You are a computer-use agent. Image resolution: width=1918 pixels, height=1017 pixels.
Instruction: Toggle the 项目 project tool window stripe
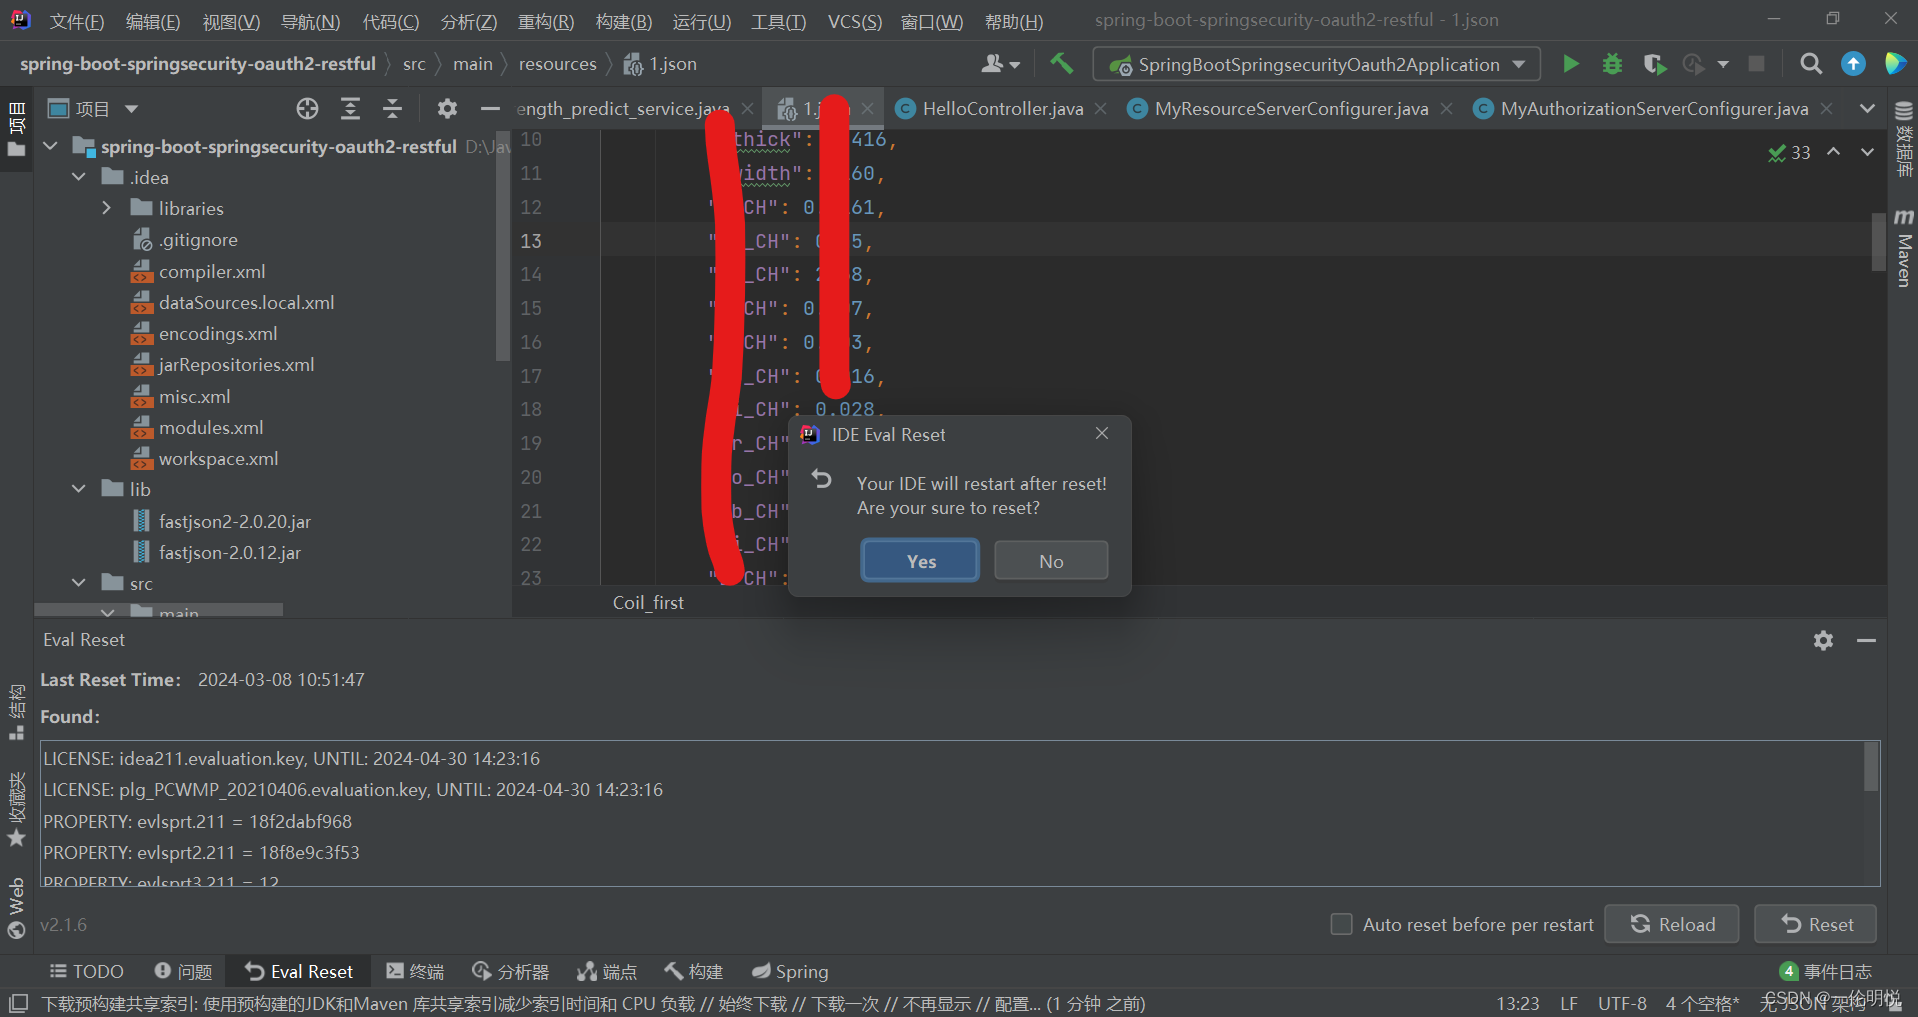(x=17, y=120)
